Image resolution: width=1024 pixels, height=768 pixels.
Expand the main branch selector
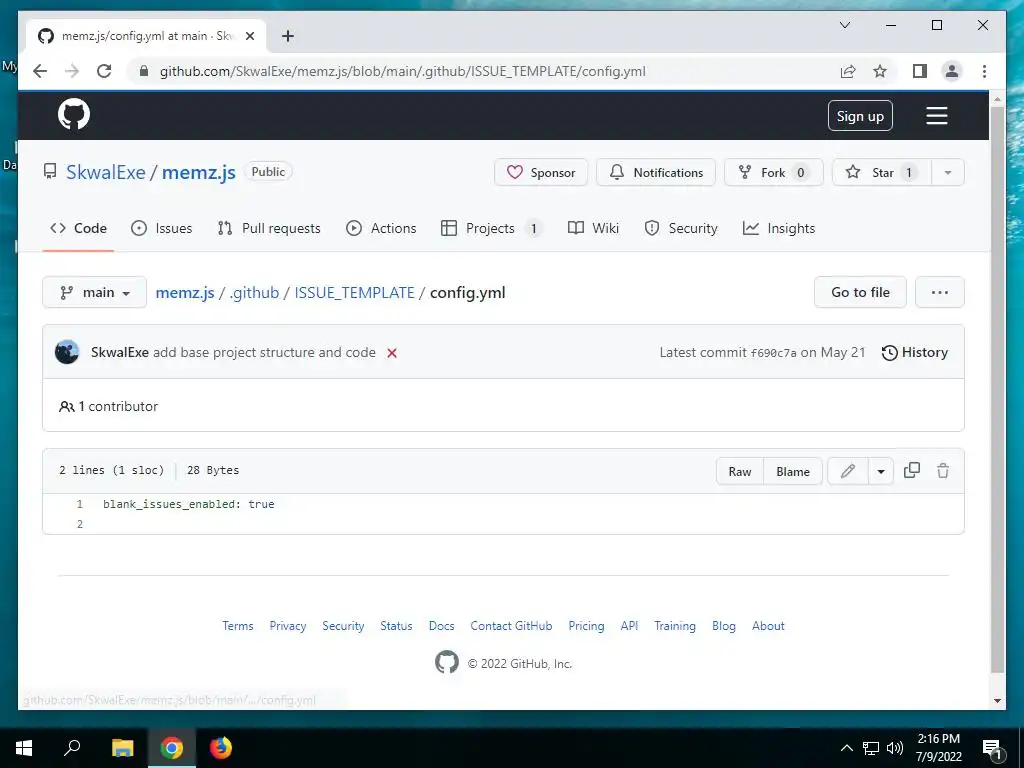coord(94,293)
